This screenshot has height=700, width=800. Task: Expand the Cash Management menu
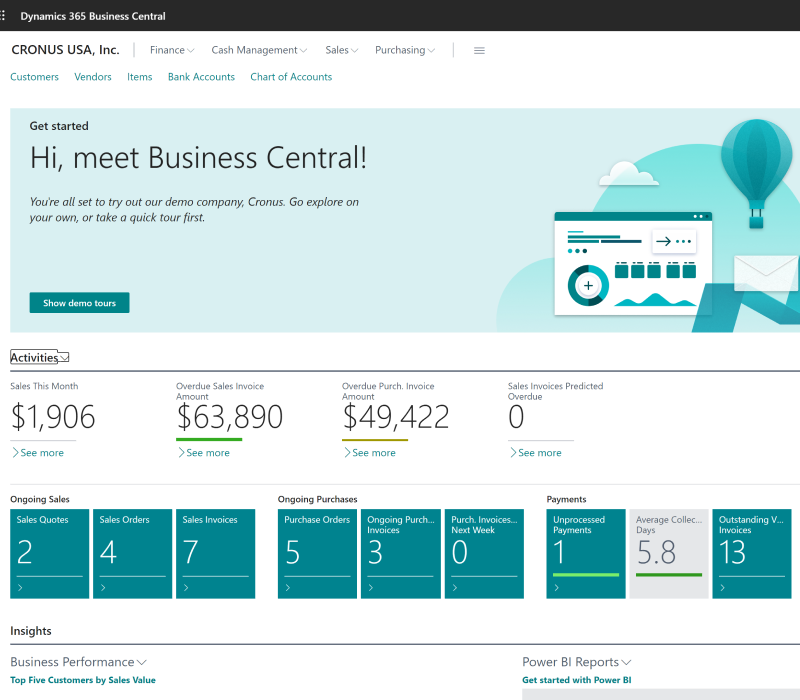[x=259, y=50]
